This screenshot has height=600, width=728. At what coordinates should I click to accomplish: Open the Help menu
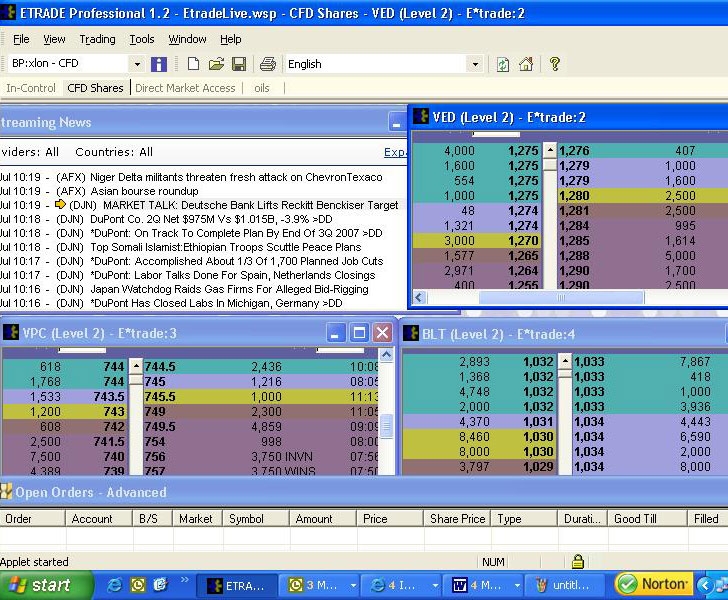(231, 39)
